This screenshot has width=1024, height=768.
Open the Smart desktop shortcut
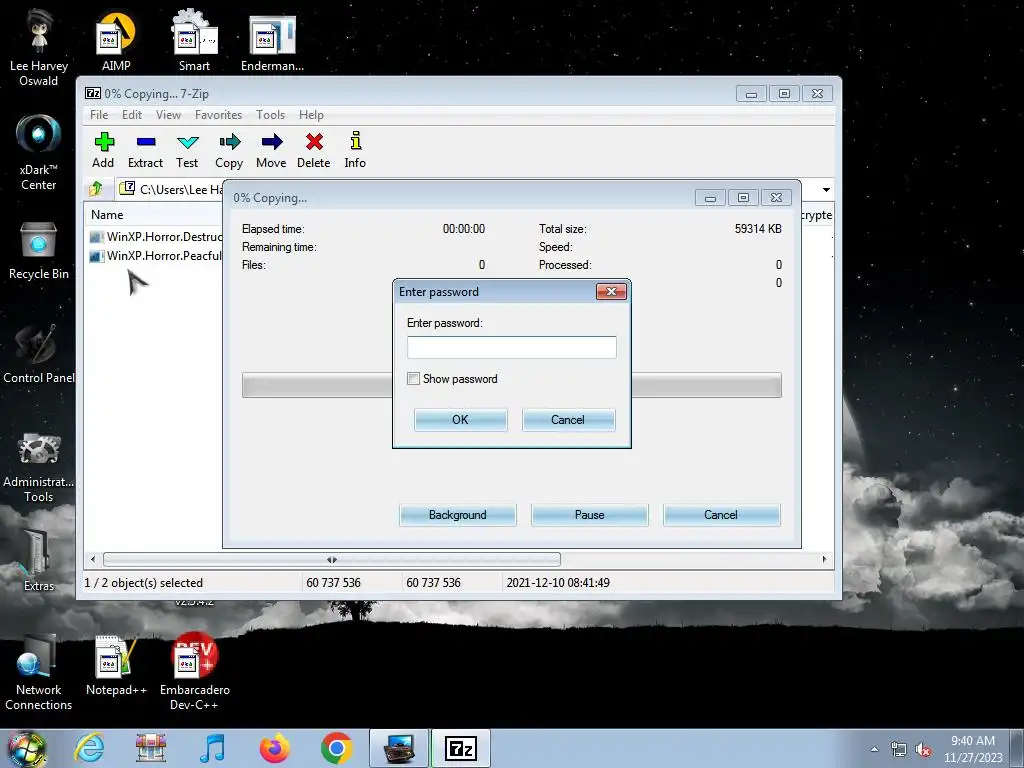tap(194, 40)
